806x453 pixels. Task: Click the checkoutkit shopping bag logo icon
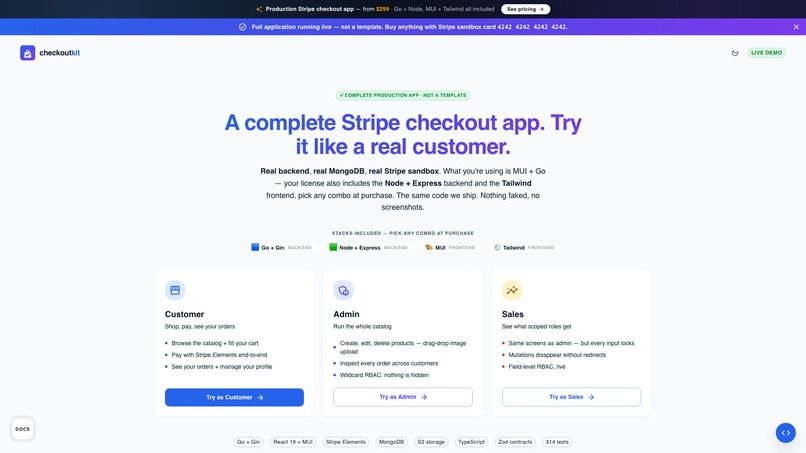coord(27,52)
